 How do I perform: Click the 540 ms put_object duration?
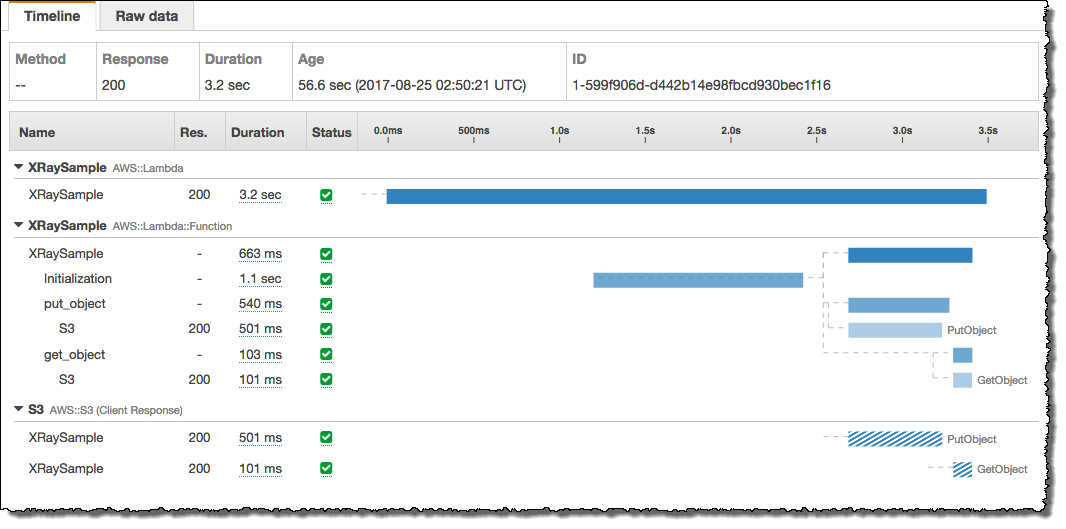(260, 304)
